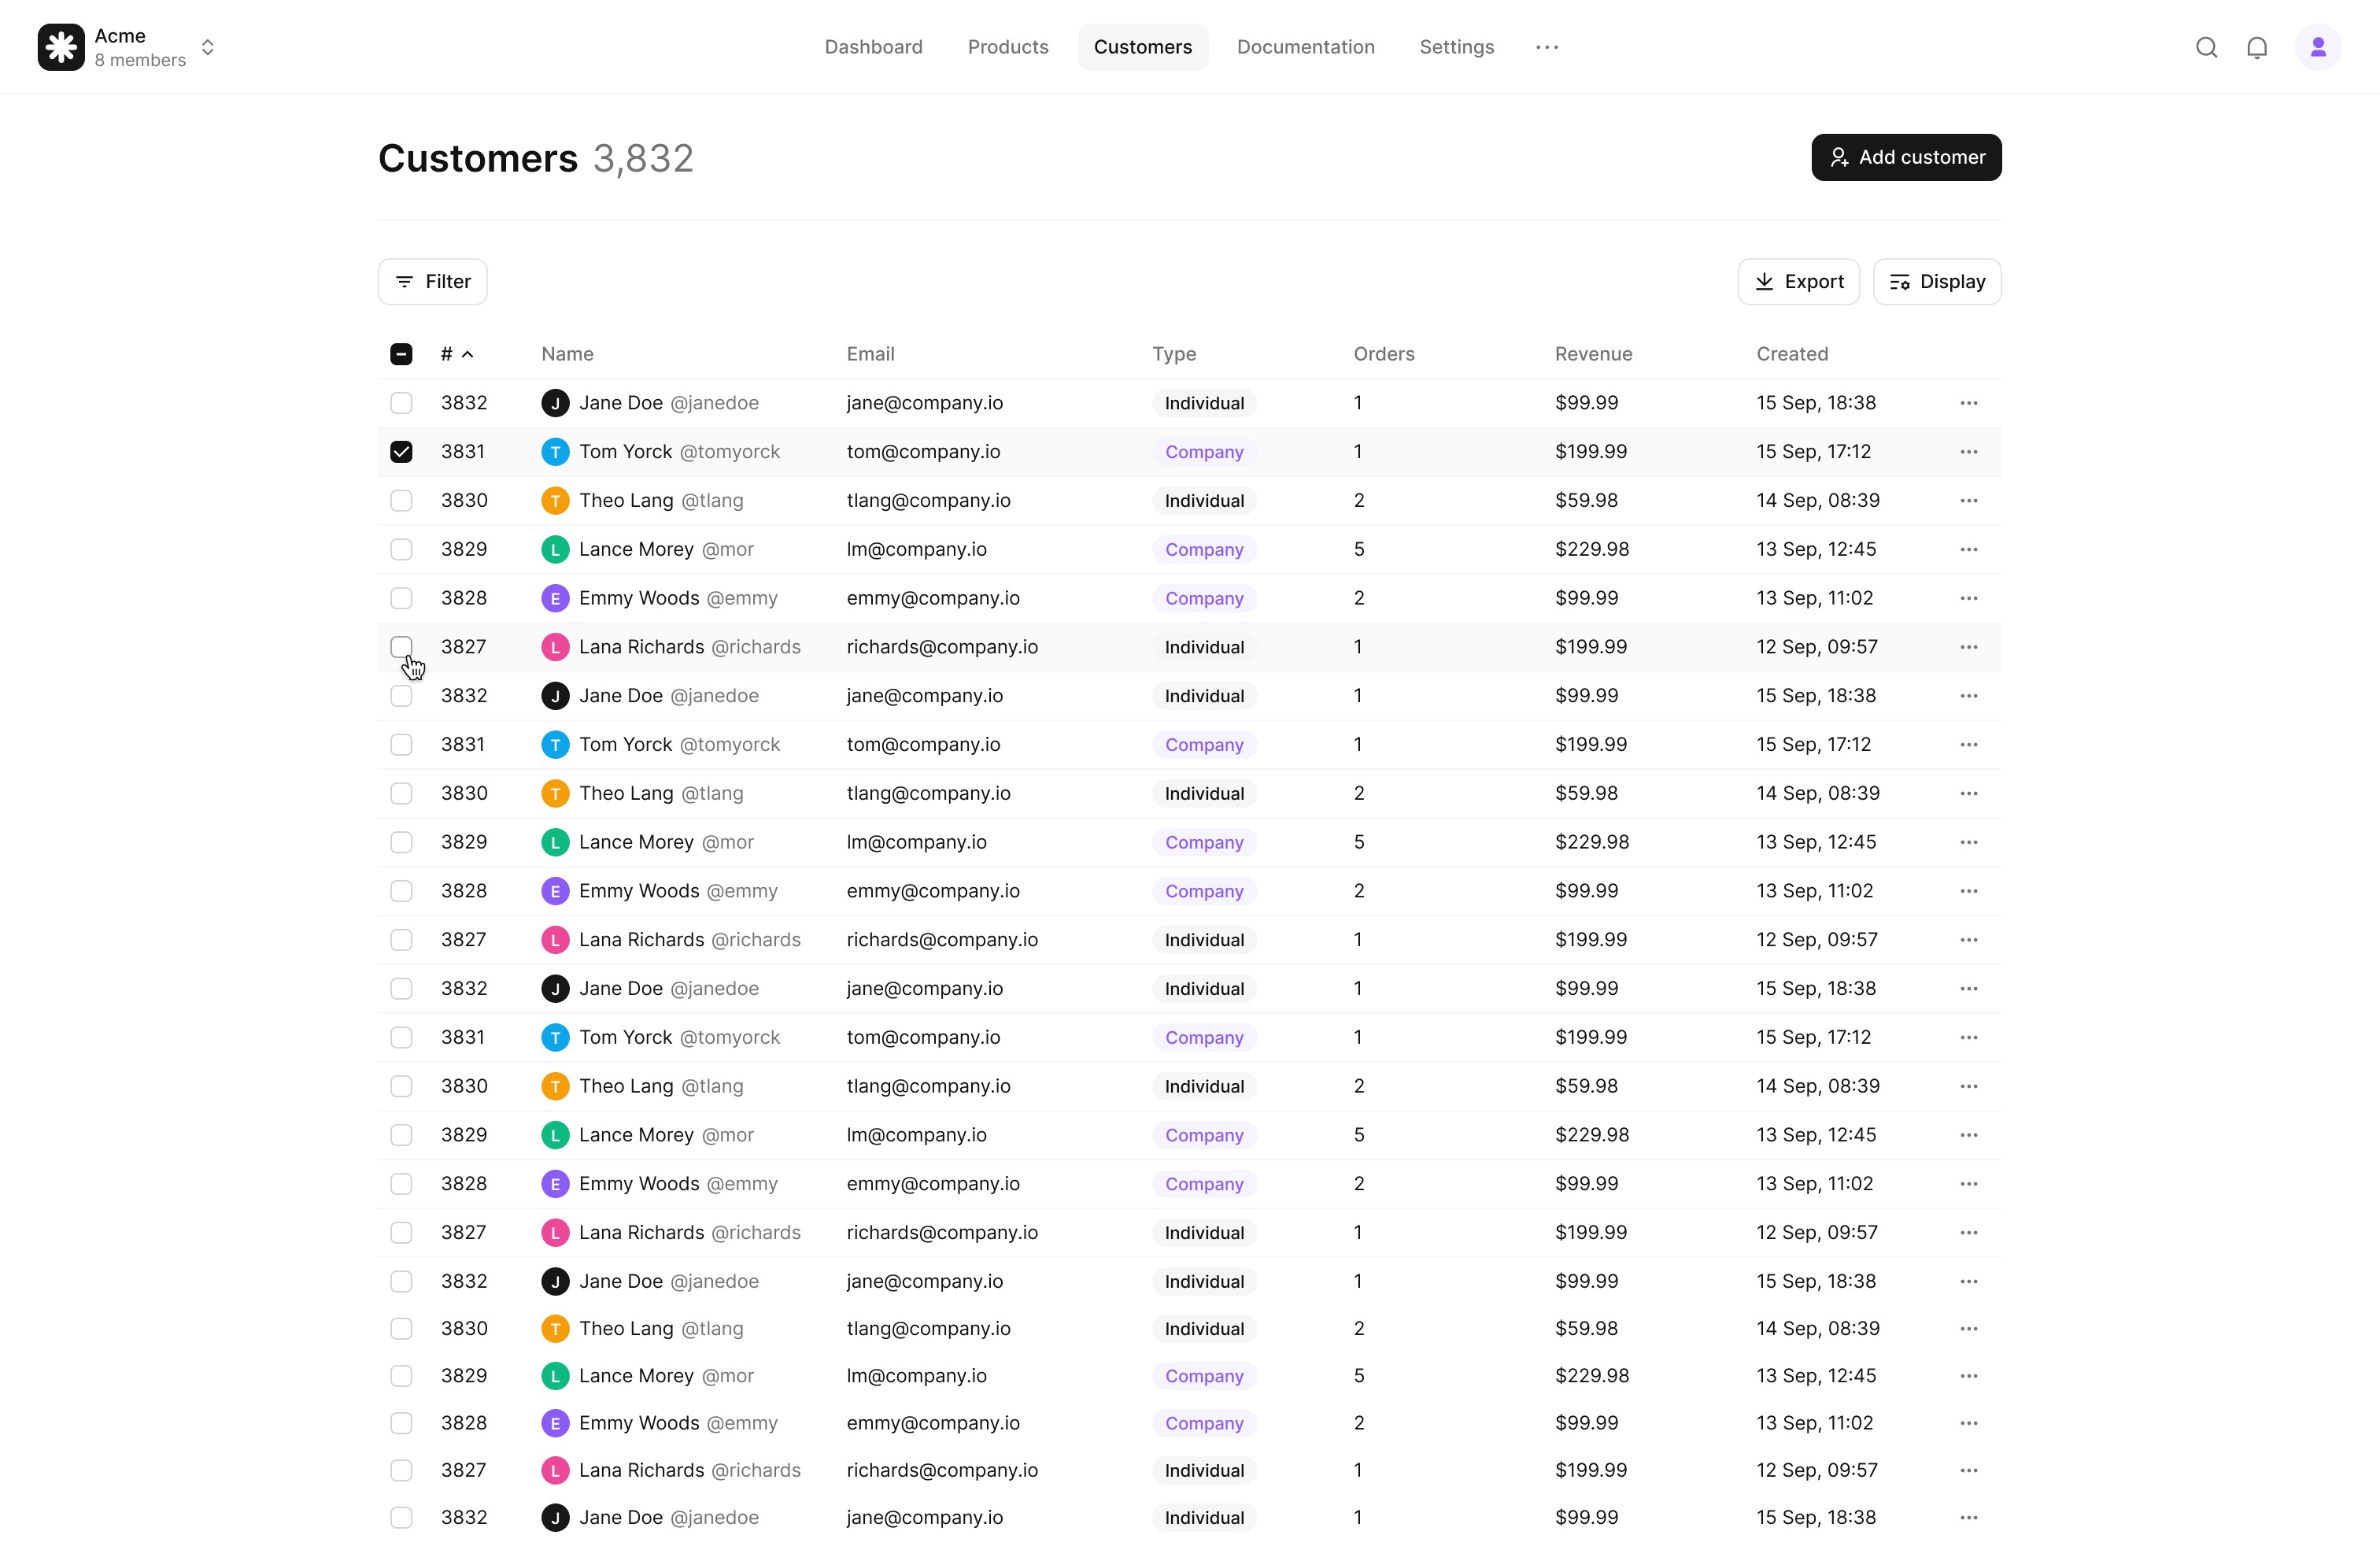
Task: Open row actions menu for first Jane Doe row
Action: click(1968, 403)
